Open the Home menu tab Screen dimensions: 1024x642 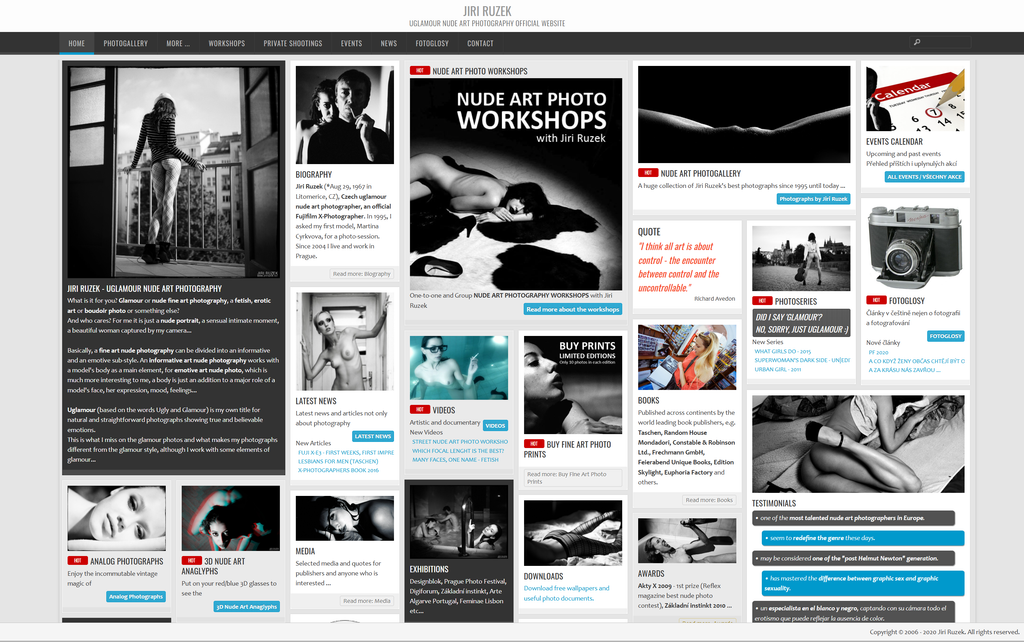tap(76, 43)
